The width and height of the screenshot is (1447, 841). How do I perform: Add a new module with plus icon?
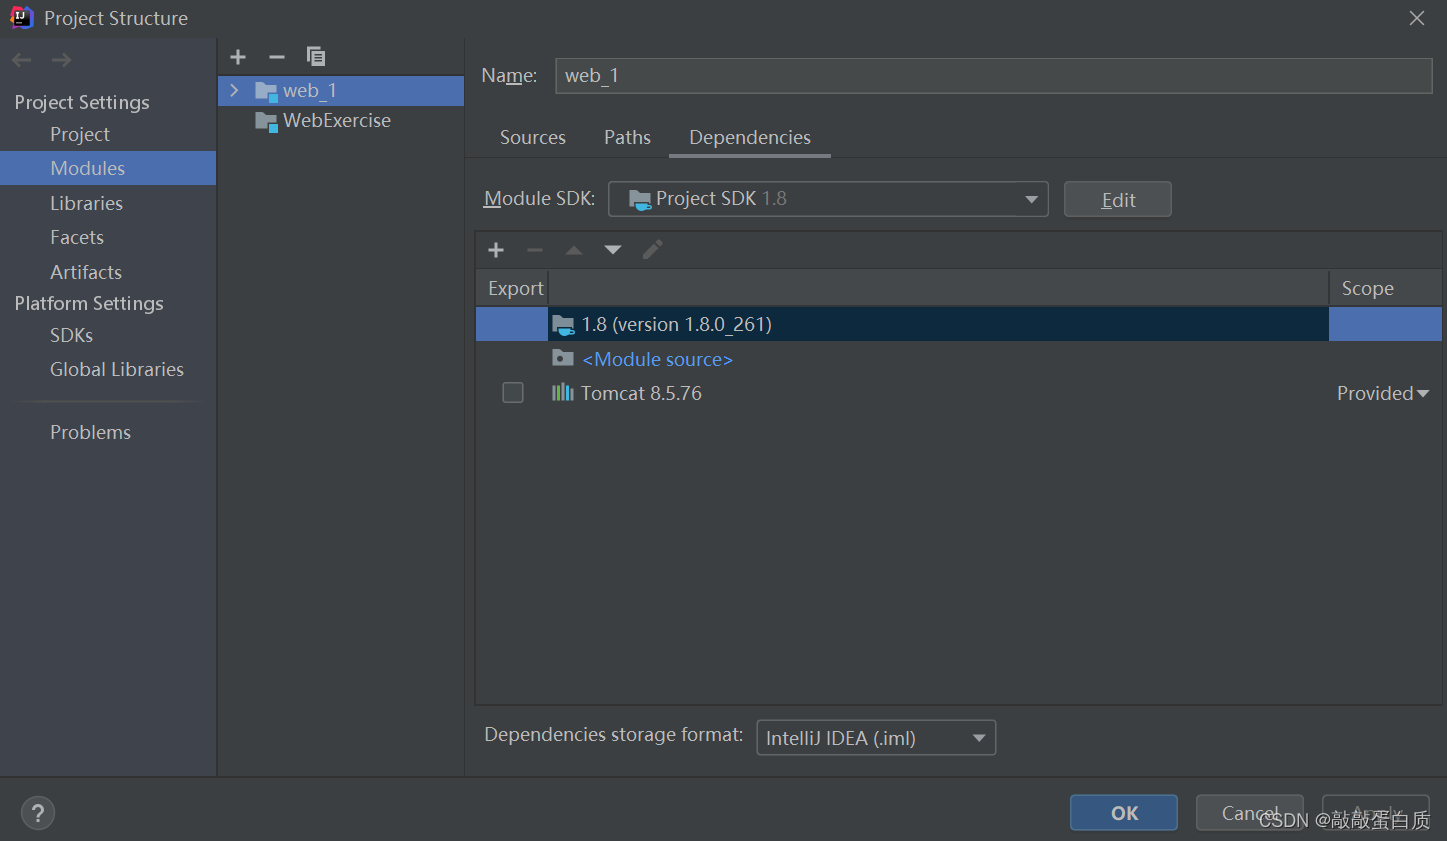(238, 57)
